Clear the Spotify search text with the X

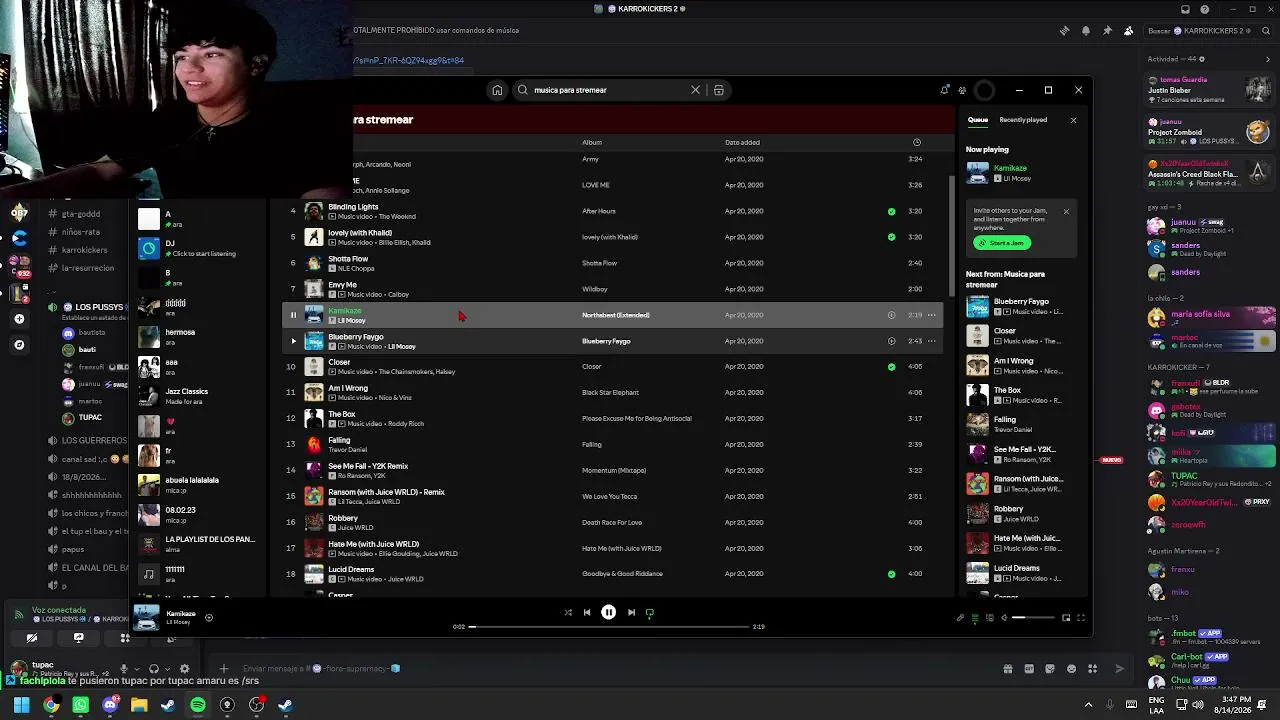[695, 90]
